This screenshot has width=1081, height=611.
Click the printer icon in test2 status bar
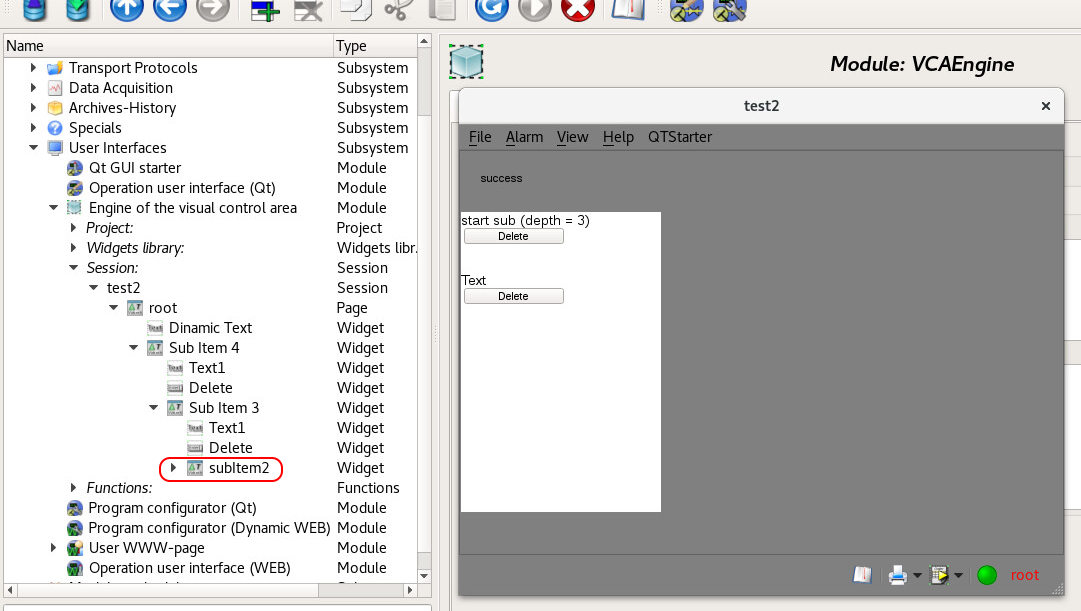click(897, 575)
